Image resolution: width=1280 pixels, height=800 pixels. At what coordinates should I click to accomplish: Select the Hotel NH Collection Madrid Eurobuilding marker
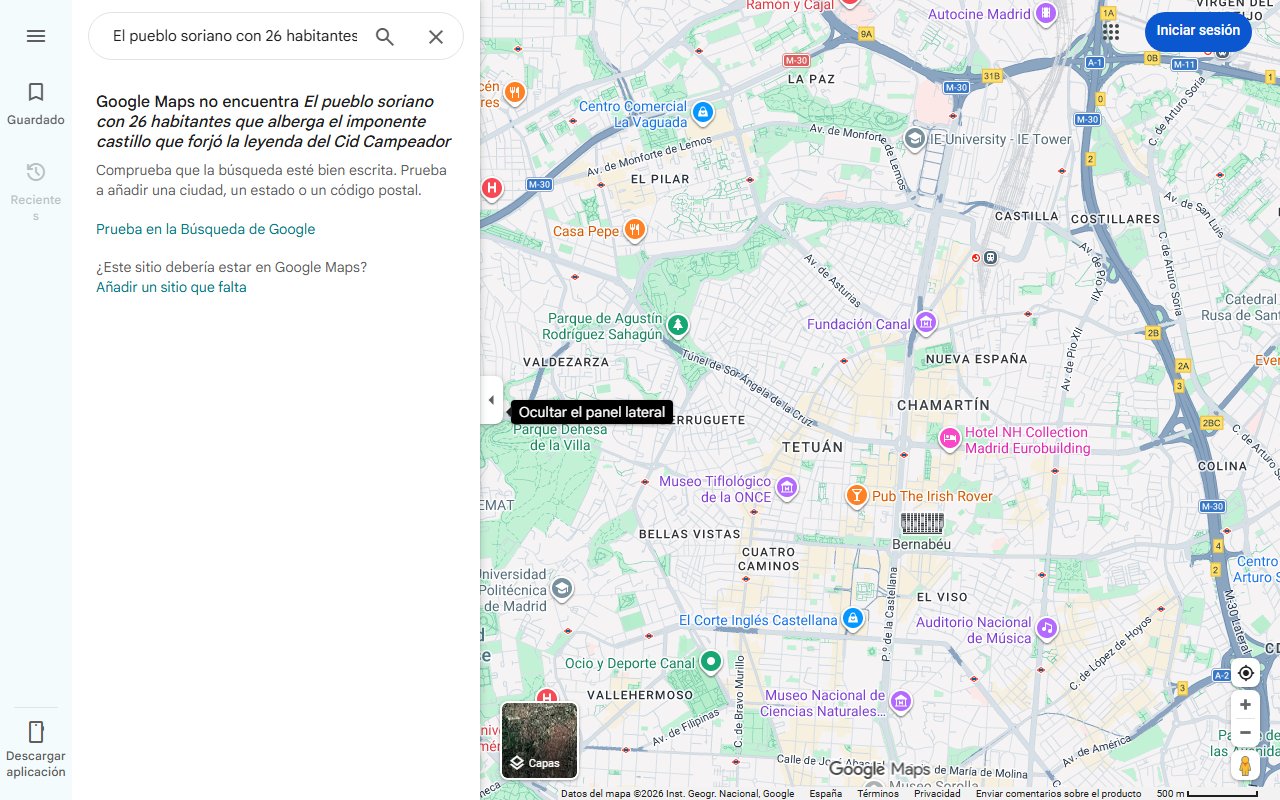point(948,439)
